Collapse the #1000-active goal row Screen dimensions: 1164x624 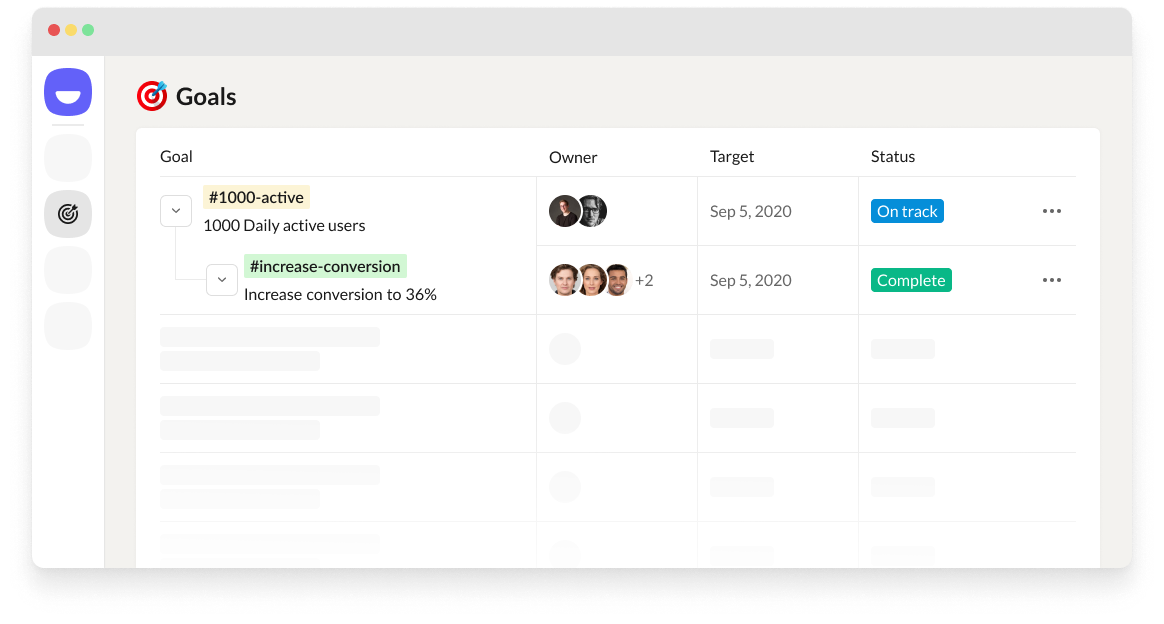(x=176, y=211)
